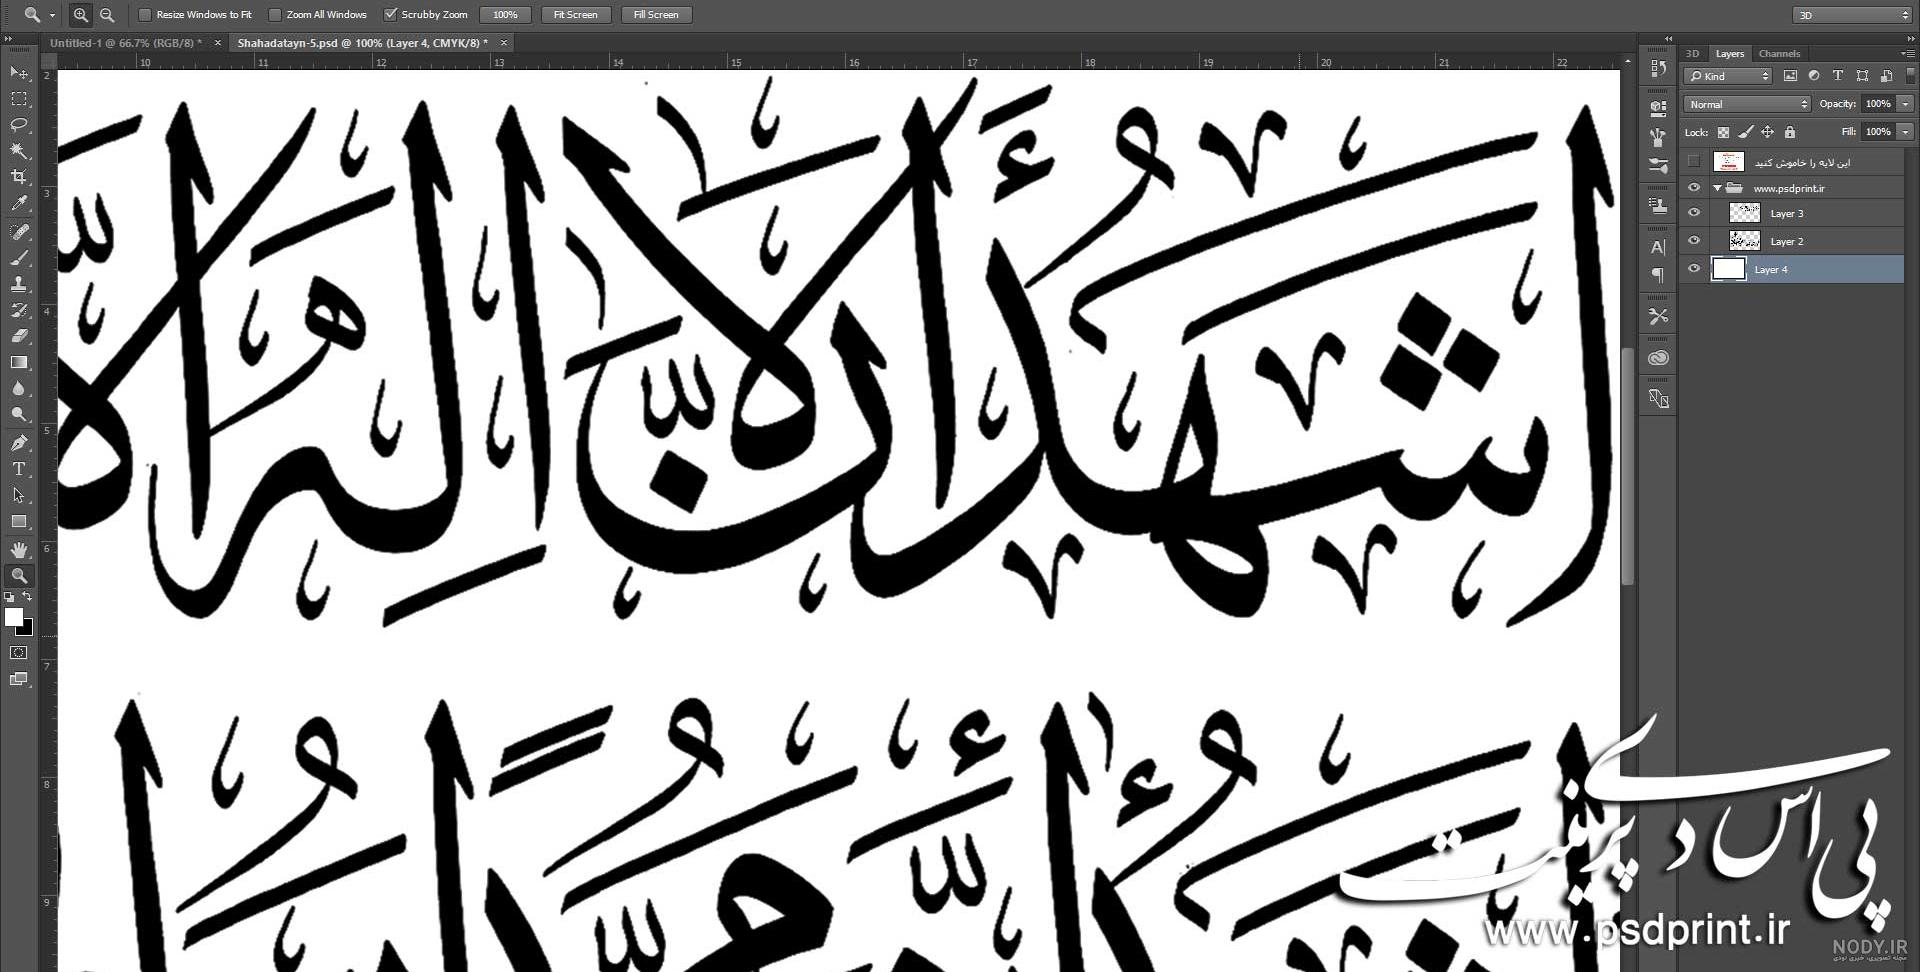Image resolution: width=1920 pixels, height=972 pixels.
Task: Select the Rectangular Marquee tool
Action: point(19,99)
